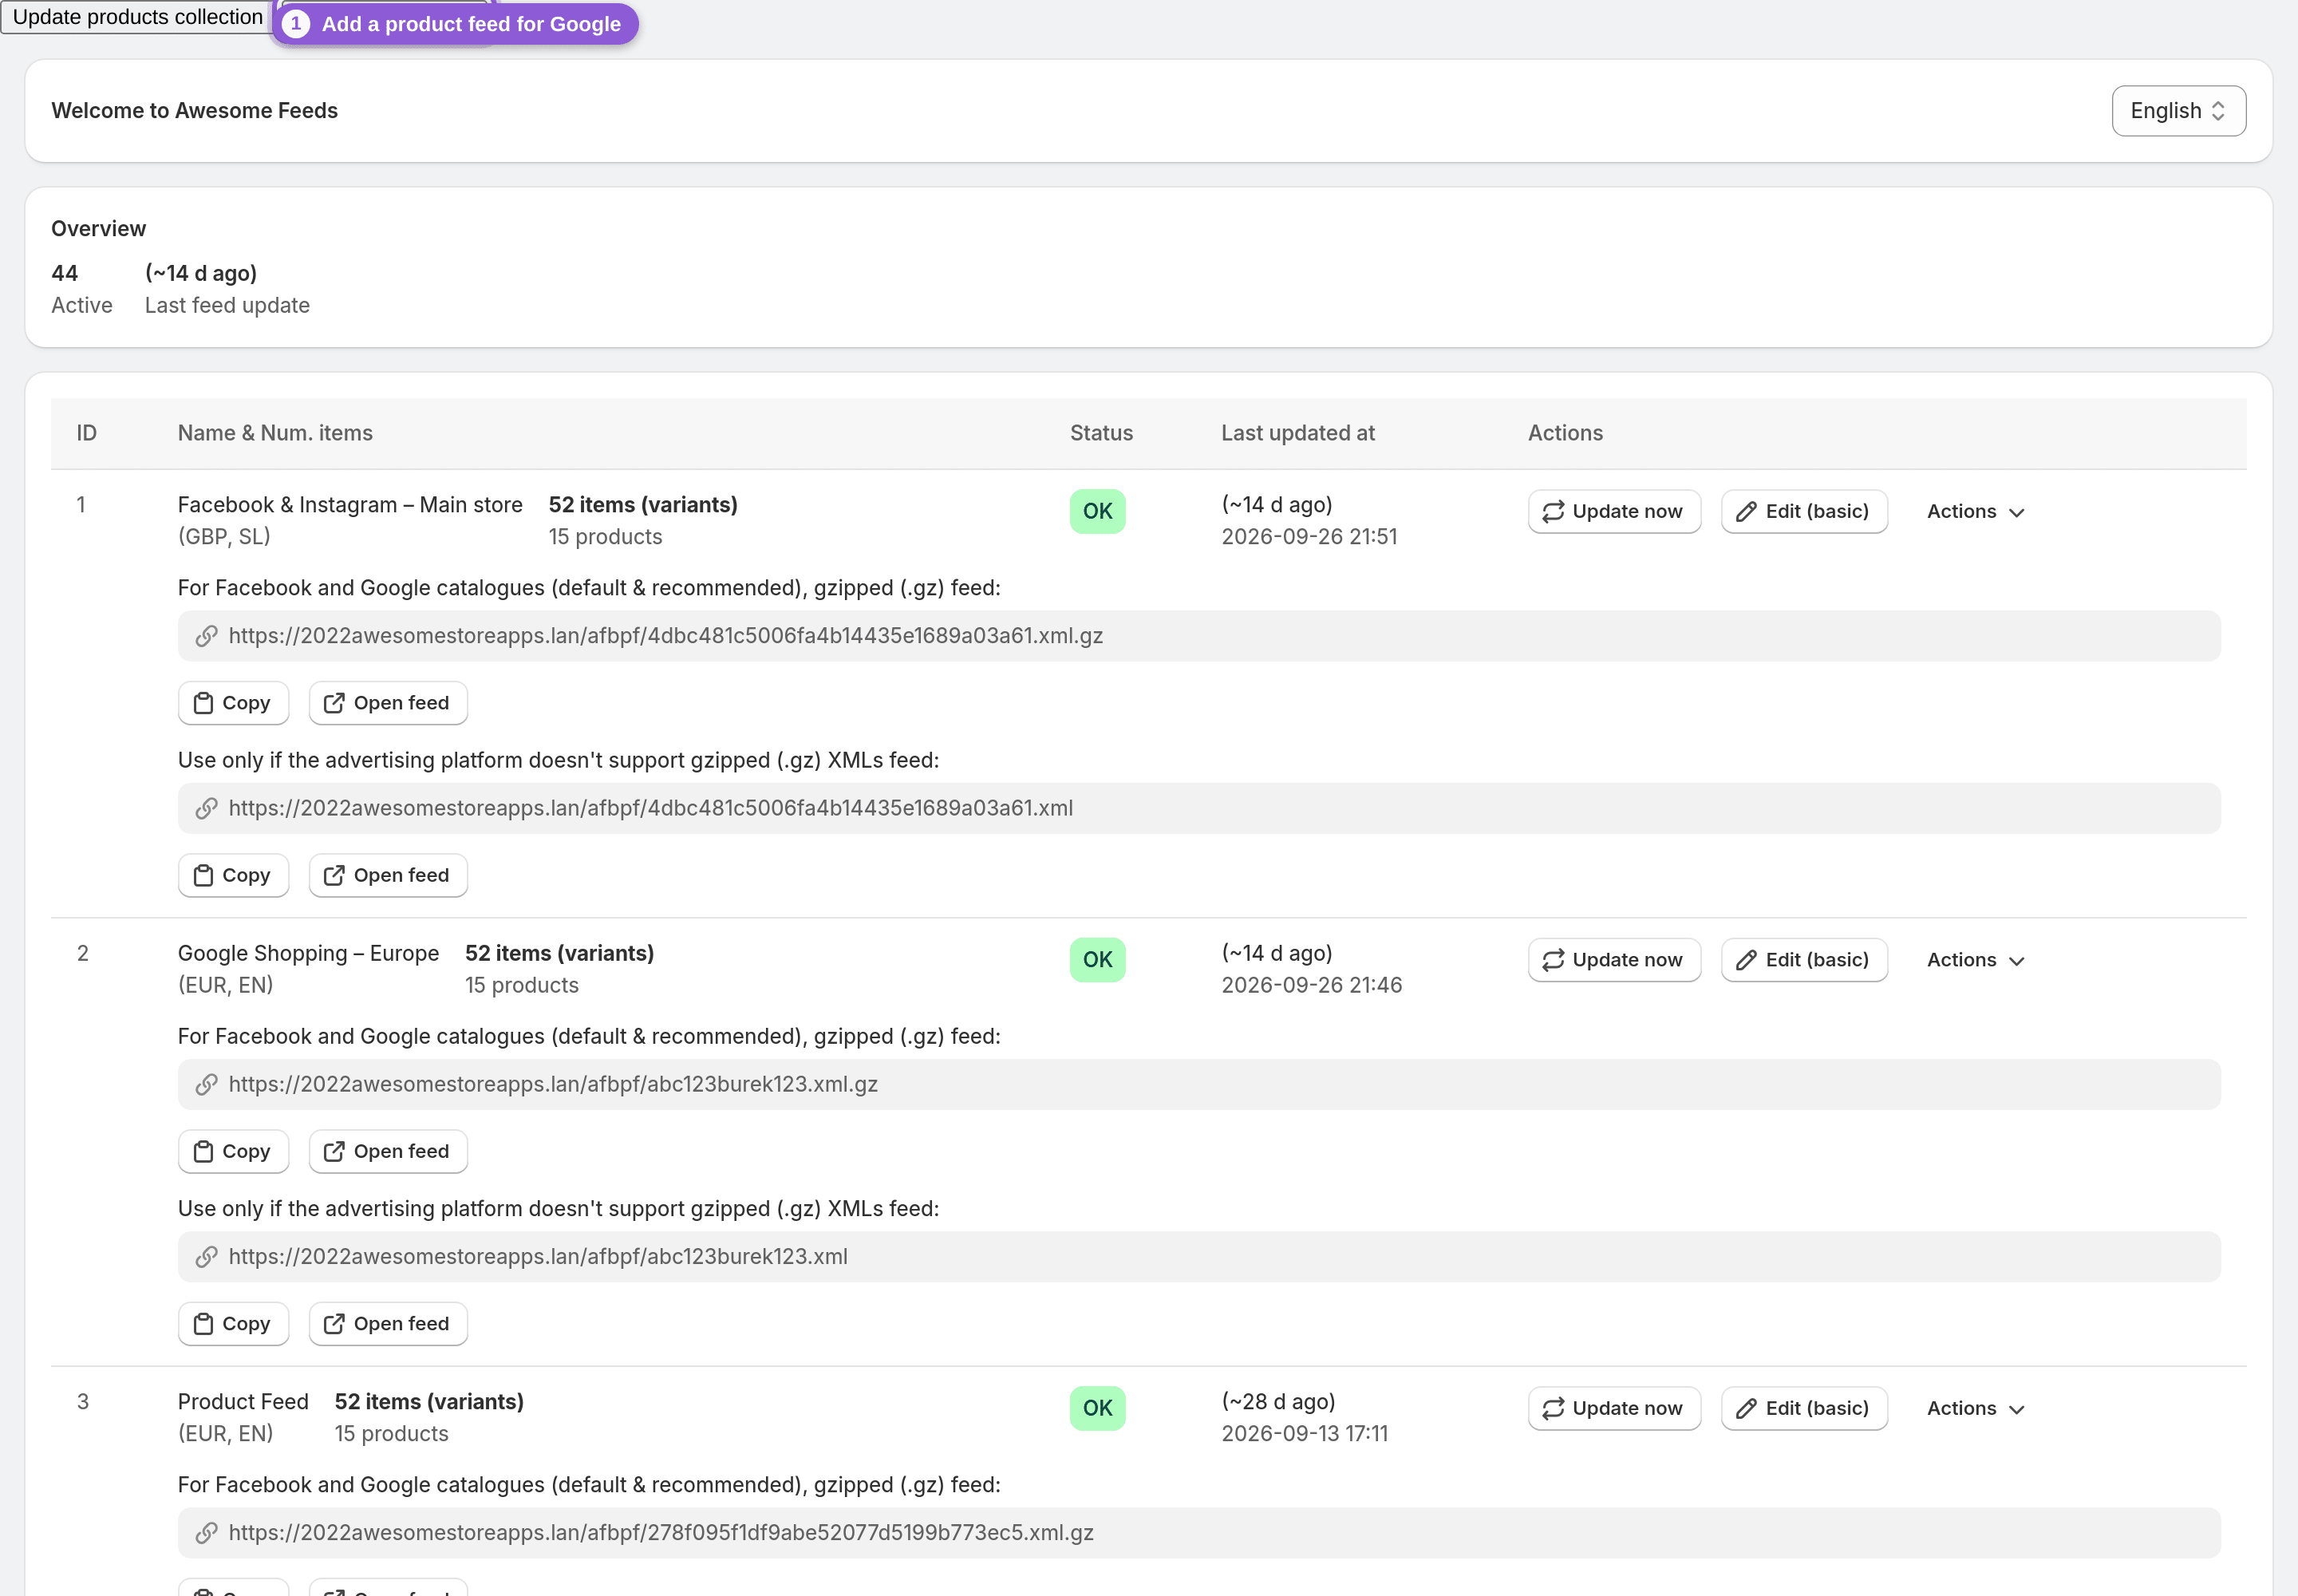The height and width of the screenshot is (1596, 2298).
Task: Copy the Facebook feed 4dbc481c .xml.gz URL
Action: [x=233, y=703]
